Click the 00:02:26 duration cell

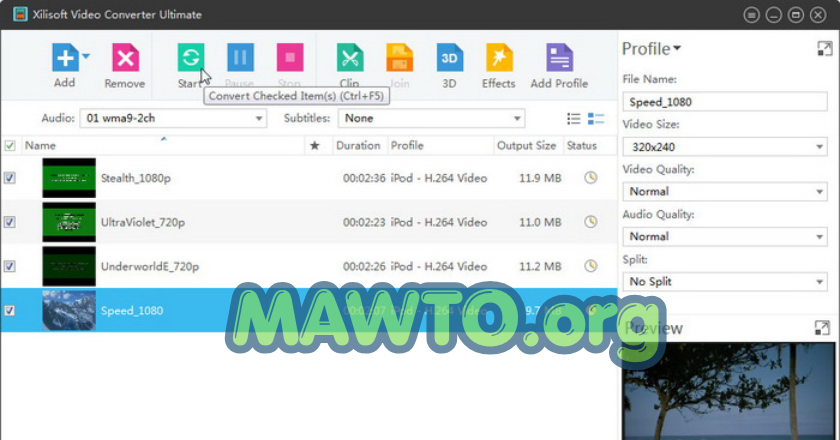click(x=364, y=266)
